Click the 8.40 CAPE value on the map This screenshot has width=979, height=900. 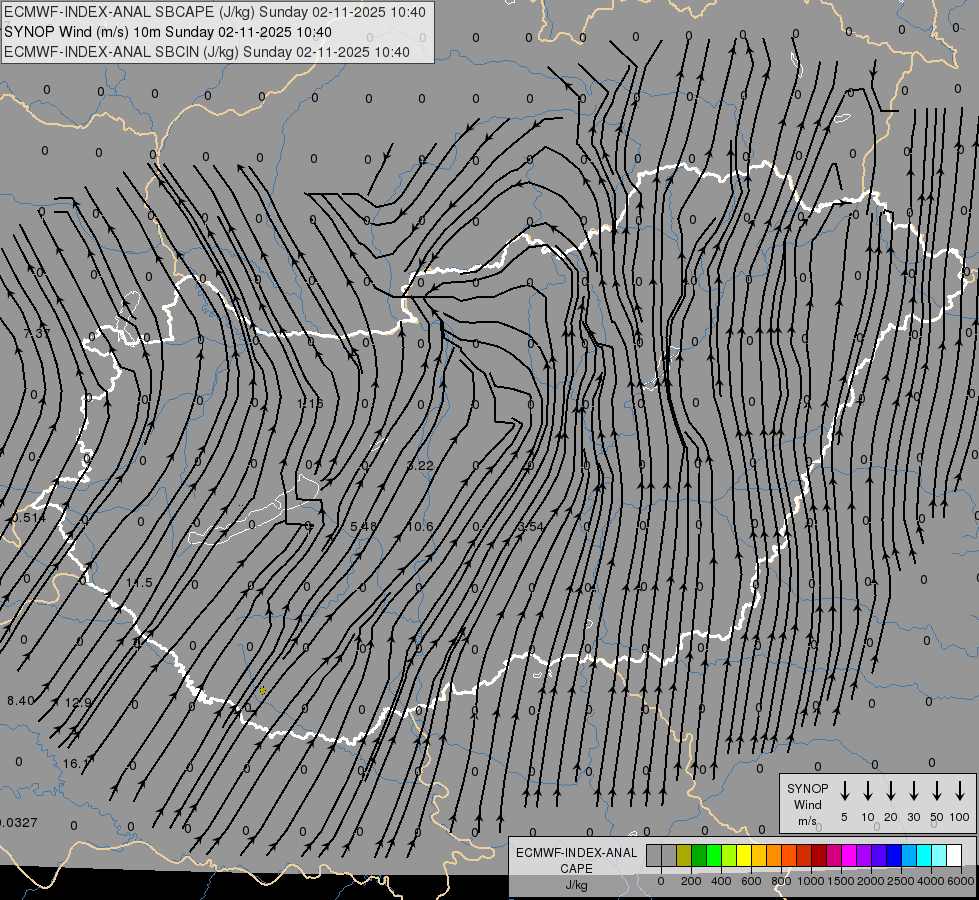click(21, 701)
